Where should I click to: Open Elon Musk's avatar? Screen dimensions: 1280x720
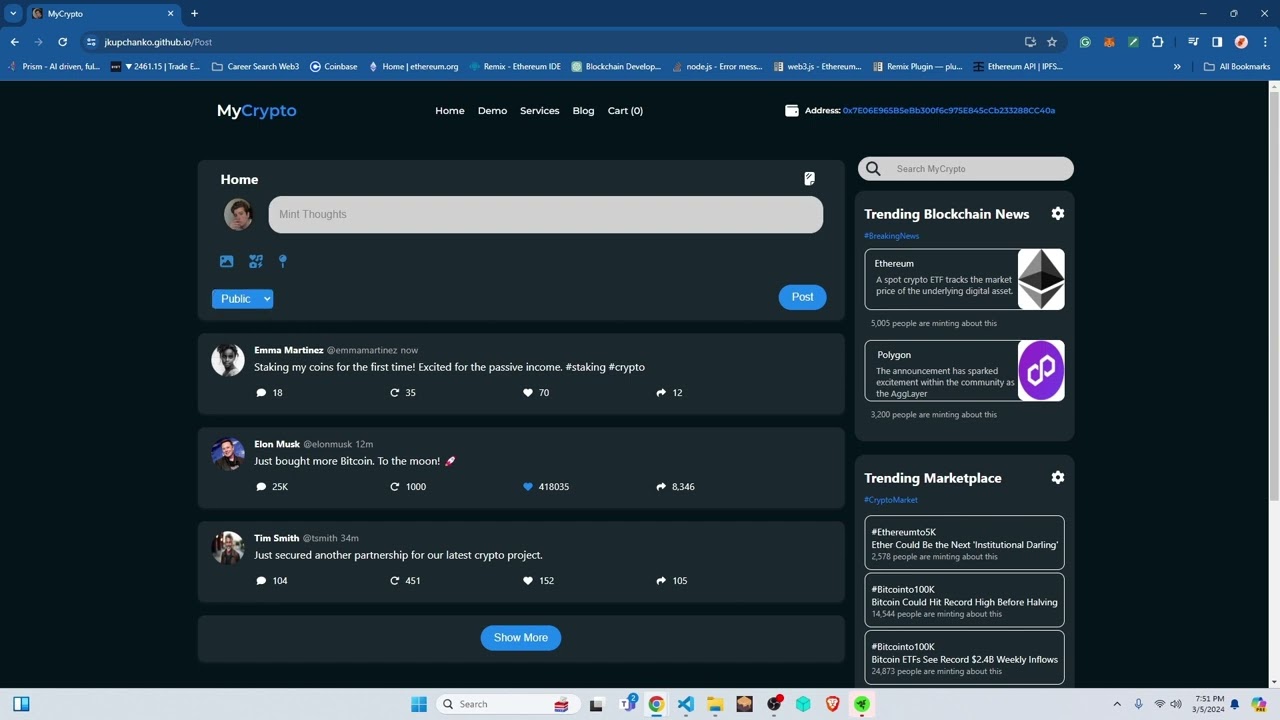tap(228, 453)
